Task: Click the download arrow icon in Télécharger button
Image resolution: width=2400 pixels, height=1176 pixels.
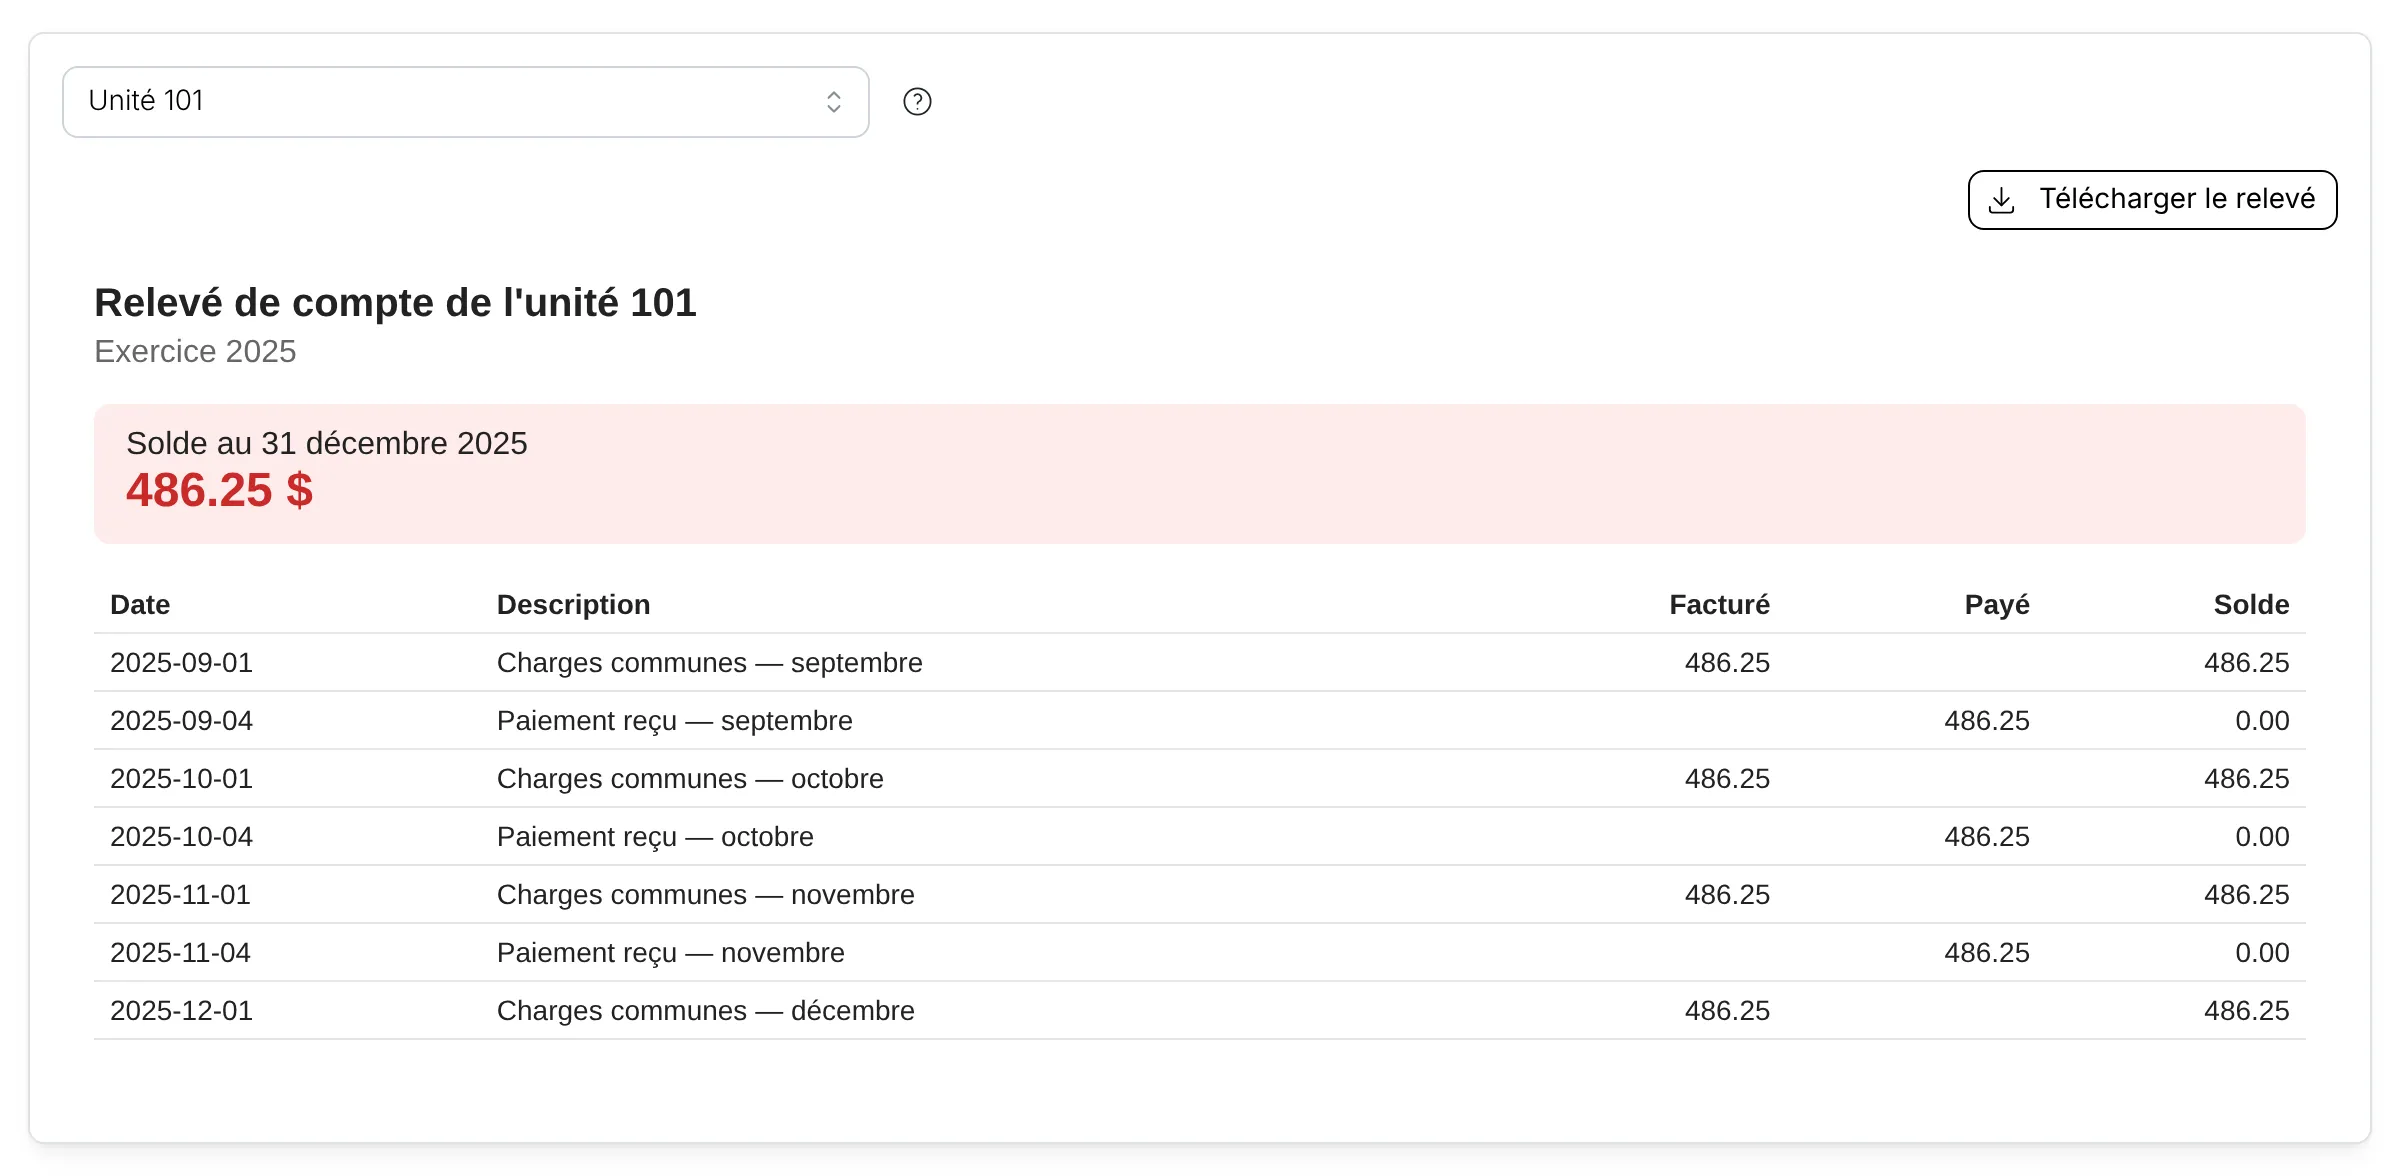Action: (2001, 200)
